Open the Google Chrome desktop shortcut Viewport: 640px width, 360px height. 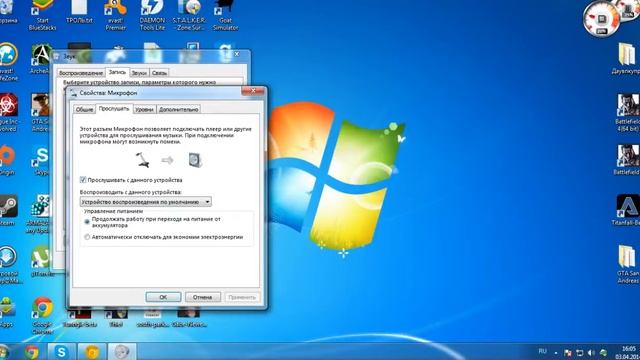click(x=42, y=315)
